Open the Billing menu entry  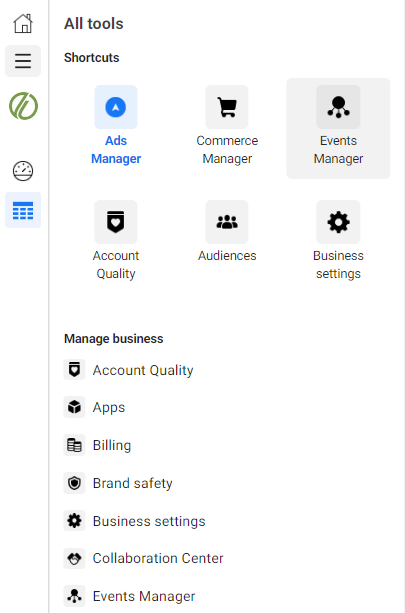click(97, 445)
